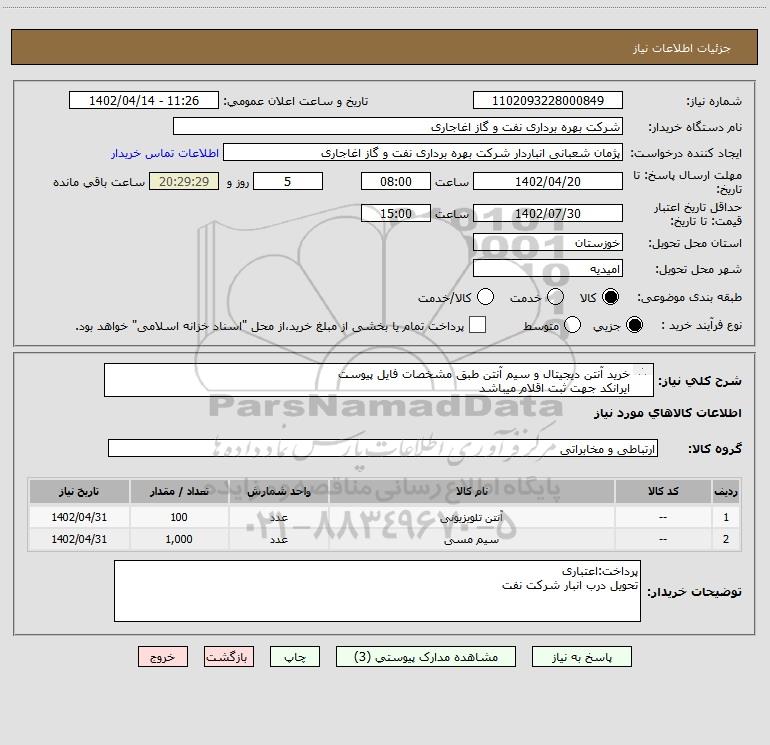The image size is (770, 745).
Task: Click the response deadline date 1402/04/20
Action: coord(548,181)
